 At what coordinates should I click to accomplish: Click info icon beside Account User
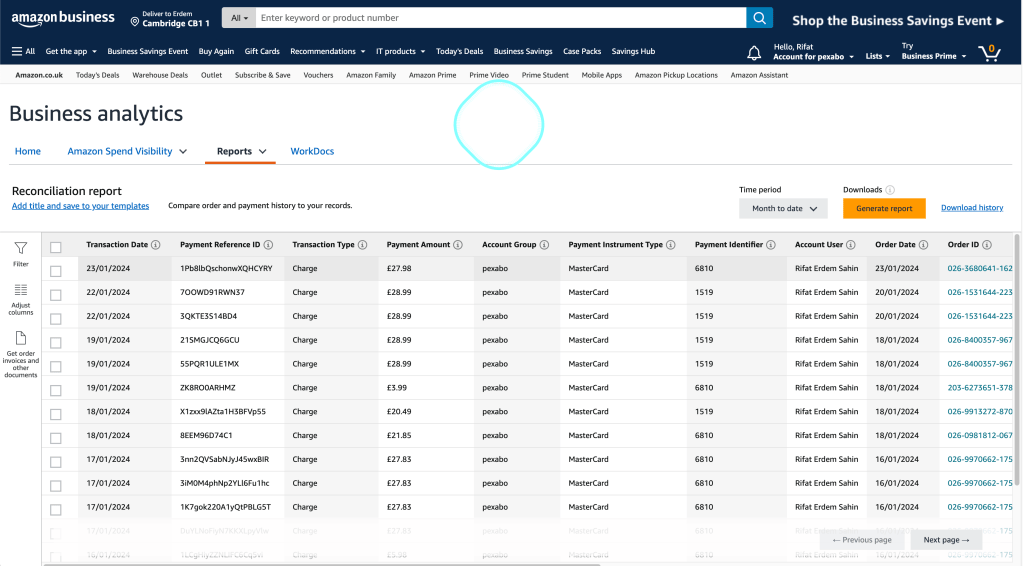(x=851, y=245)
